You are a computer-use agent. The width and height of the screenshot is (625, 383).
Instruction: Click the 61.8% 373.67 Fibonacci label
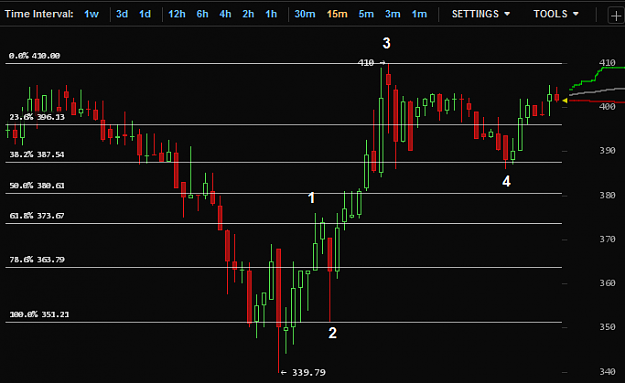point(37,216)
